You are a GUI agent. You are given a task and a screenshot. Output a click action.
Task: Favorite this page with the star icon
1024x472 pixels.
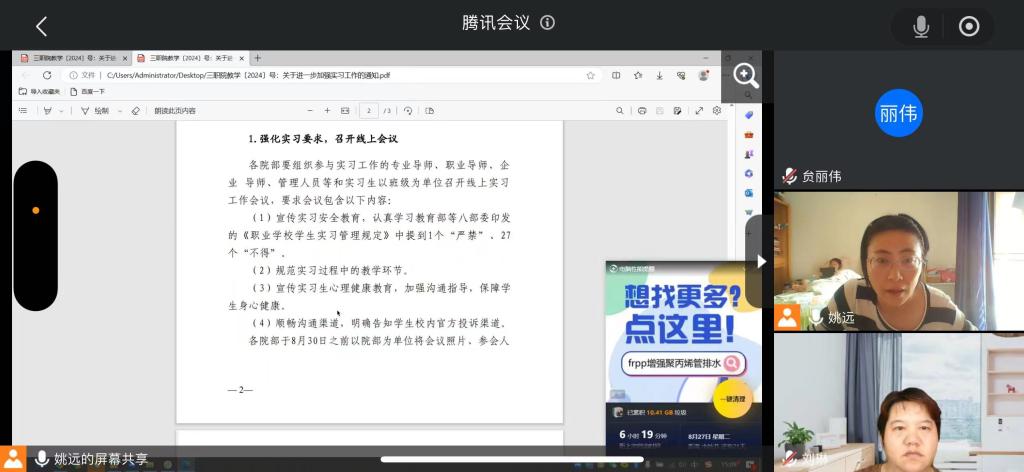click(591, 75)
